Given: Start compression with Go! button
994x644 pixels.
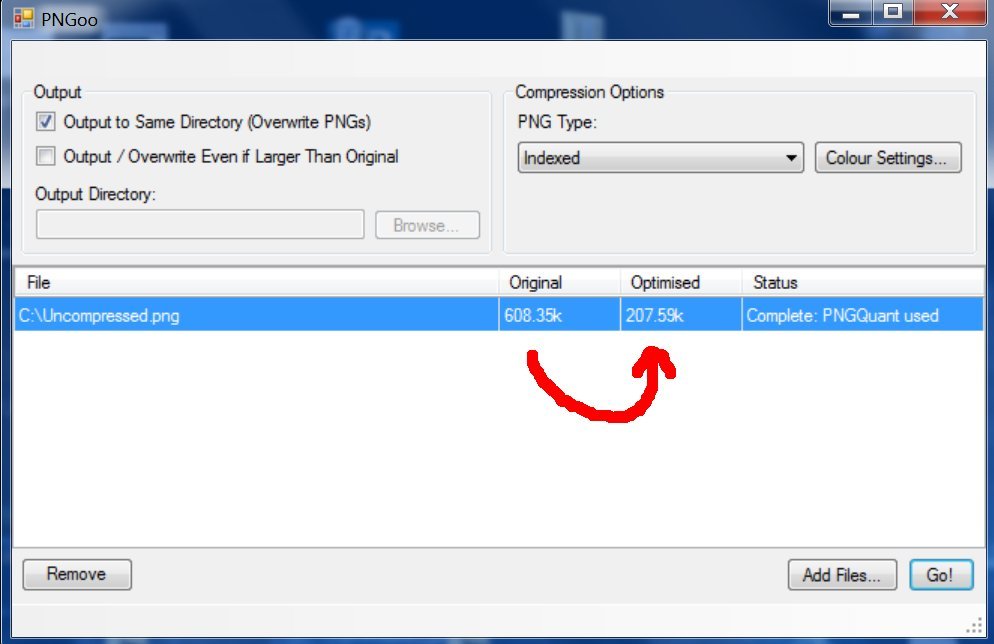Looking at the screenshot, I should pos(941,575).
